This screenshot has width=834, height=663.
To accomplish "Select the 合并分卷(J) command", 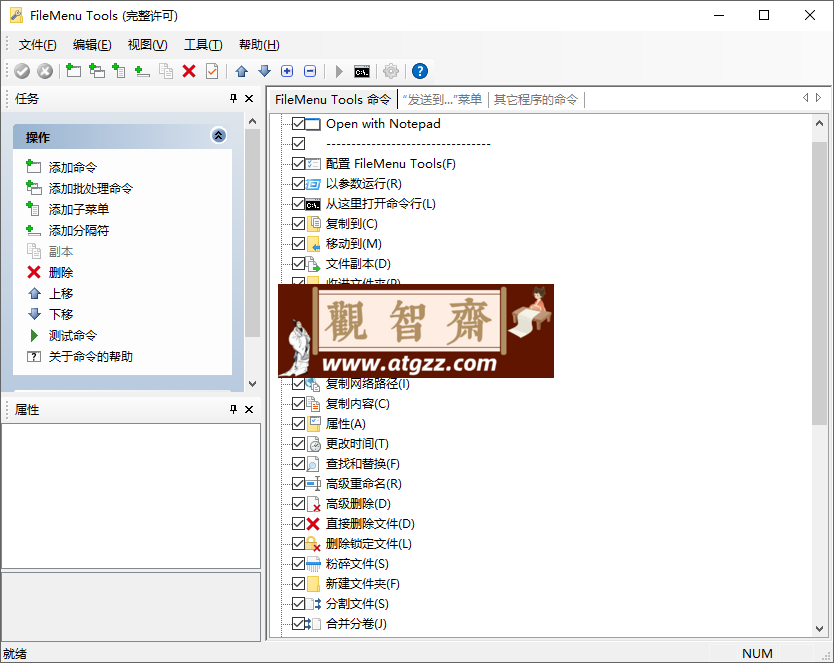I will tap(356, 624).
